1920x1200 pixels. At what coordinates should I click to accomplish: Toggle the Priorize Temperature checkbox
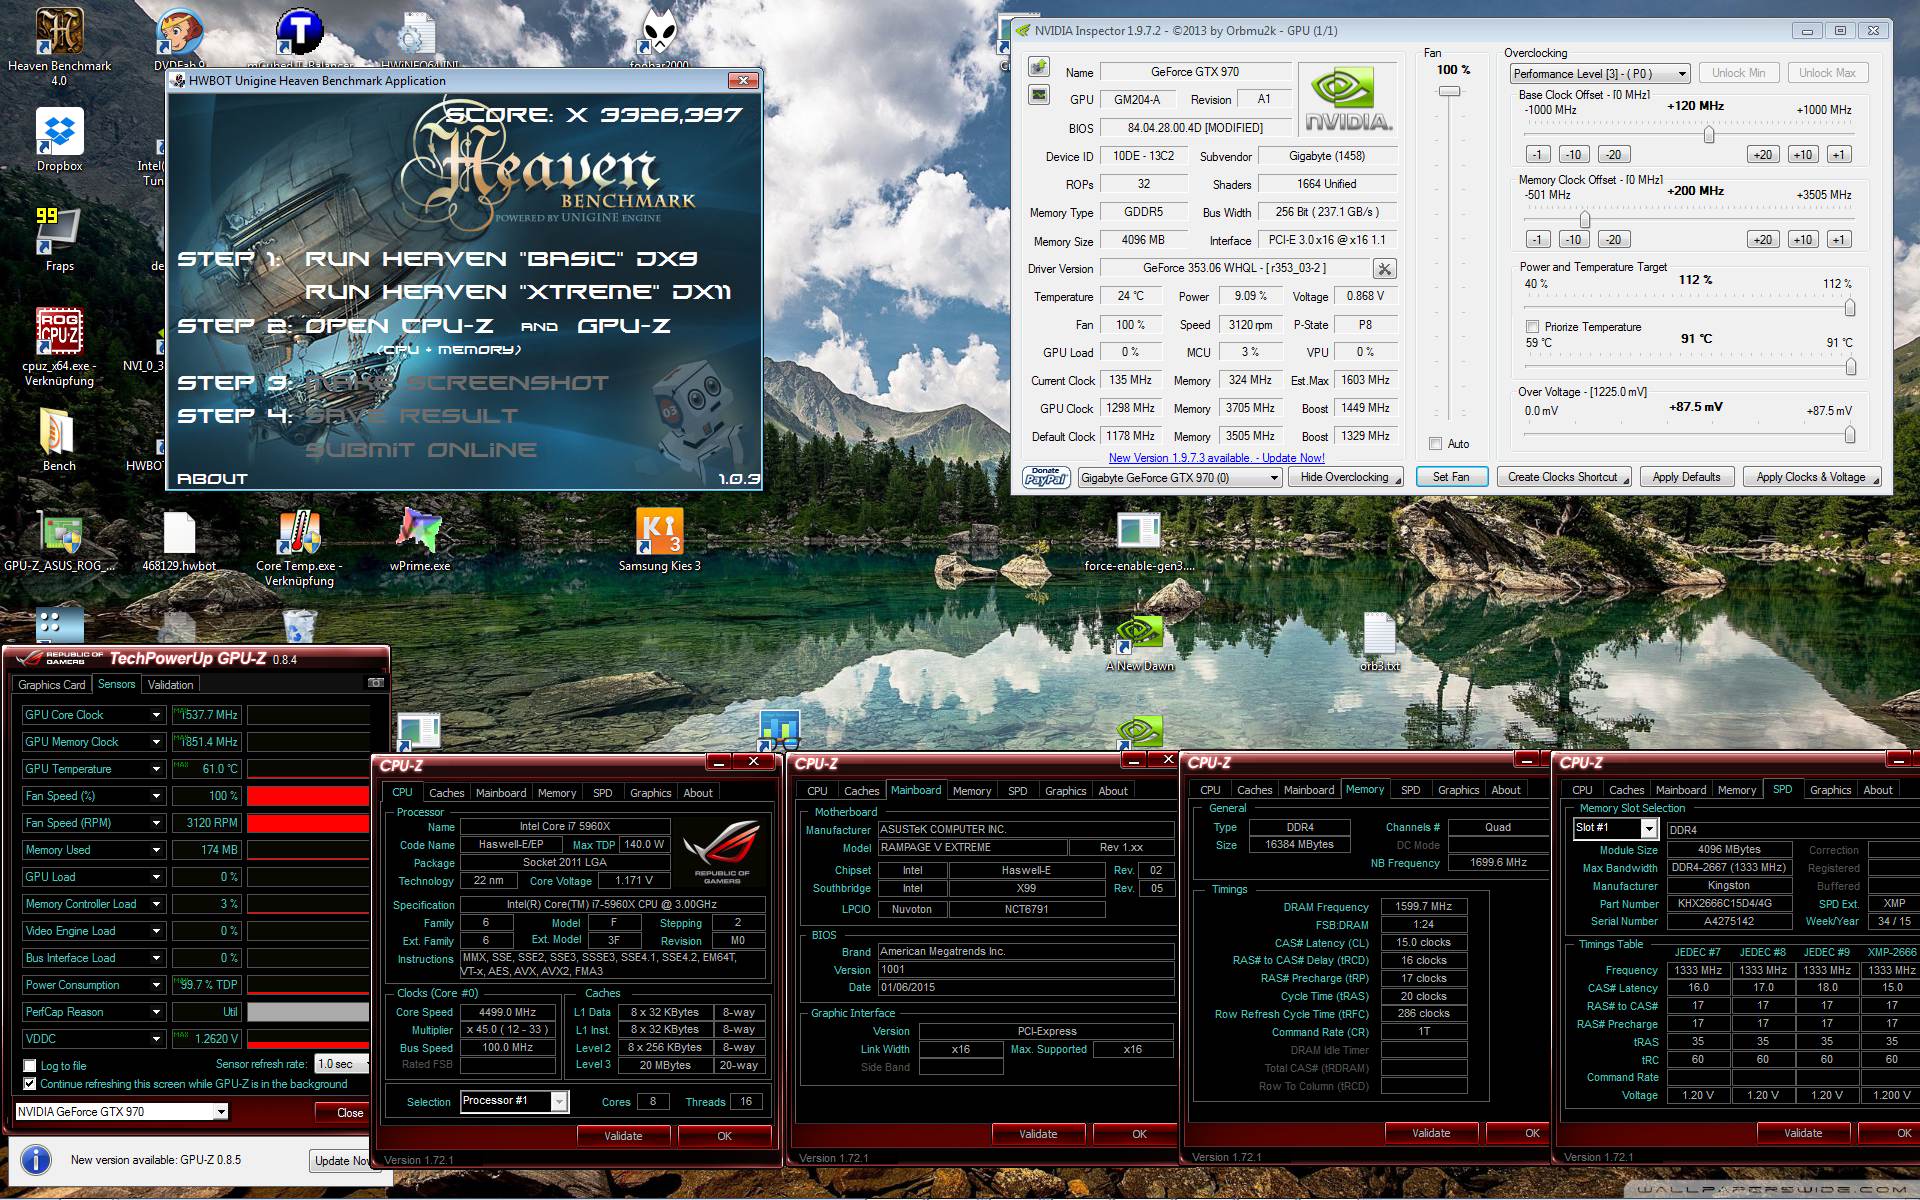click(1532, 327)
